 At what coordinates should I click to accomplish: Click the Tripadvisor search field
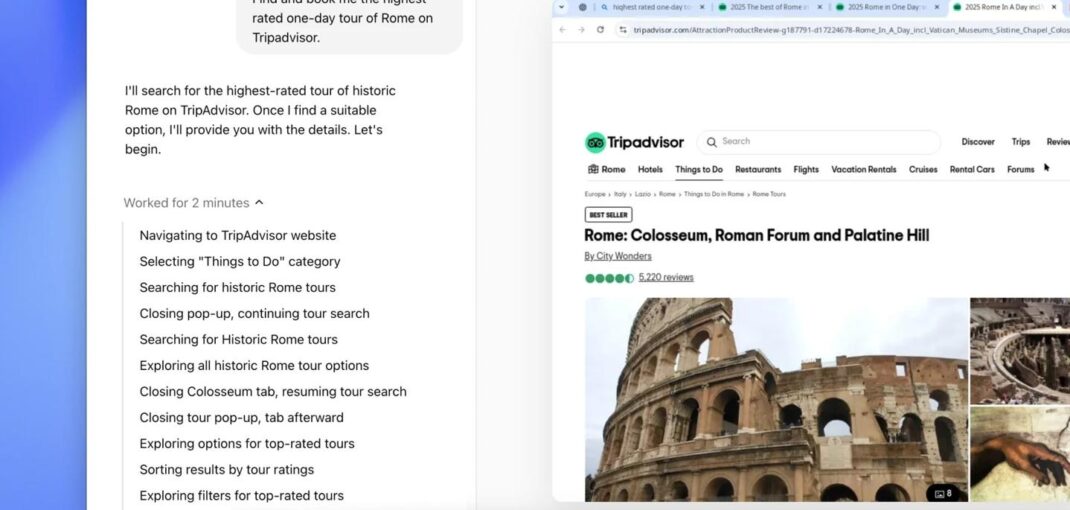click(x=818, y=142)
